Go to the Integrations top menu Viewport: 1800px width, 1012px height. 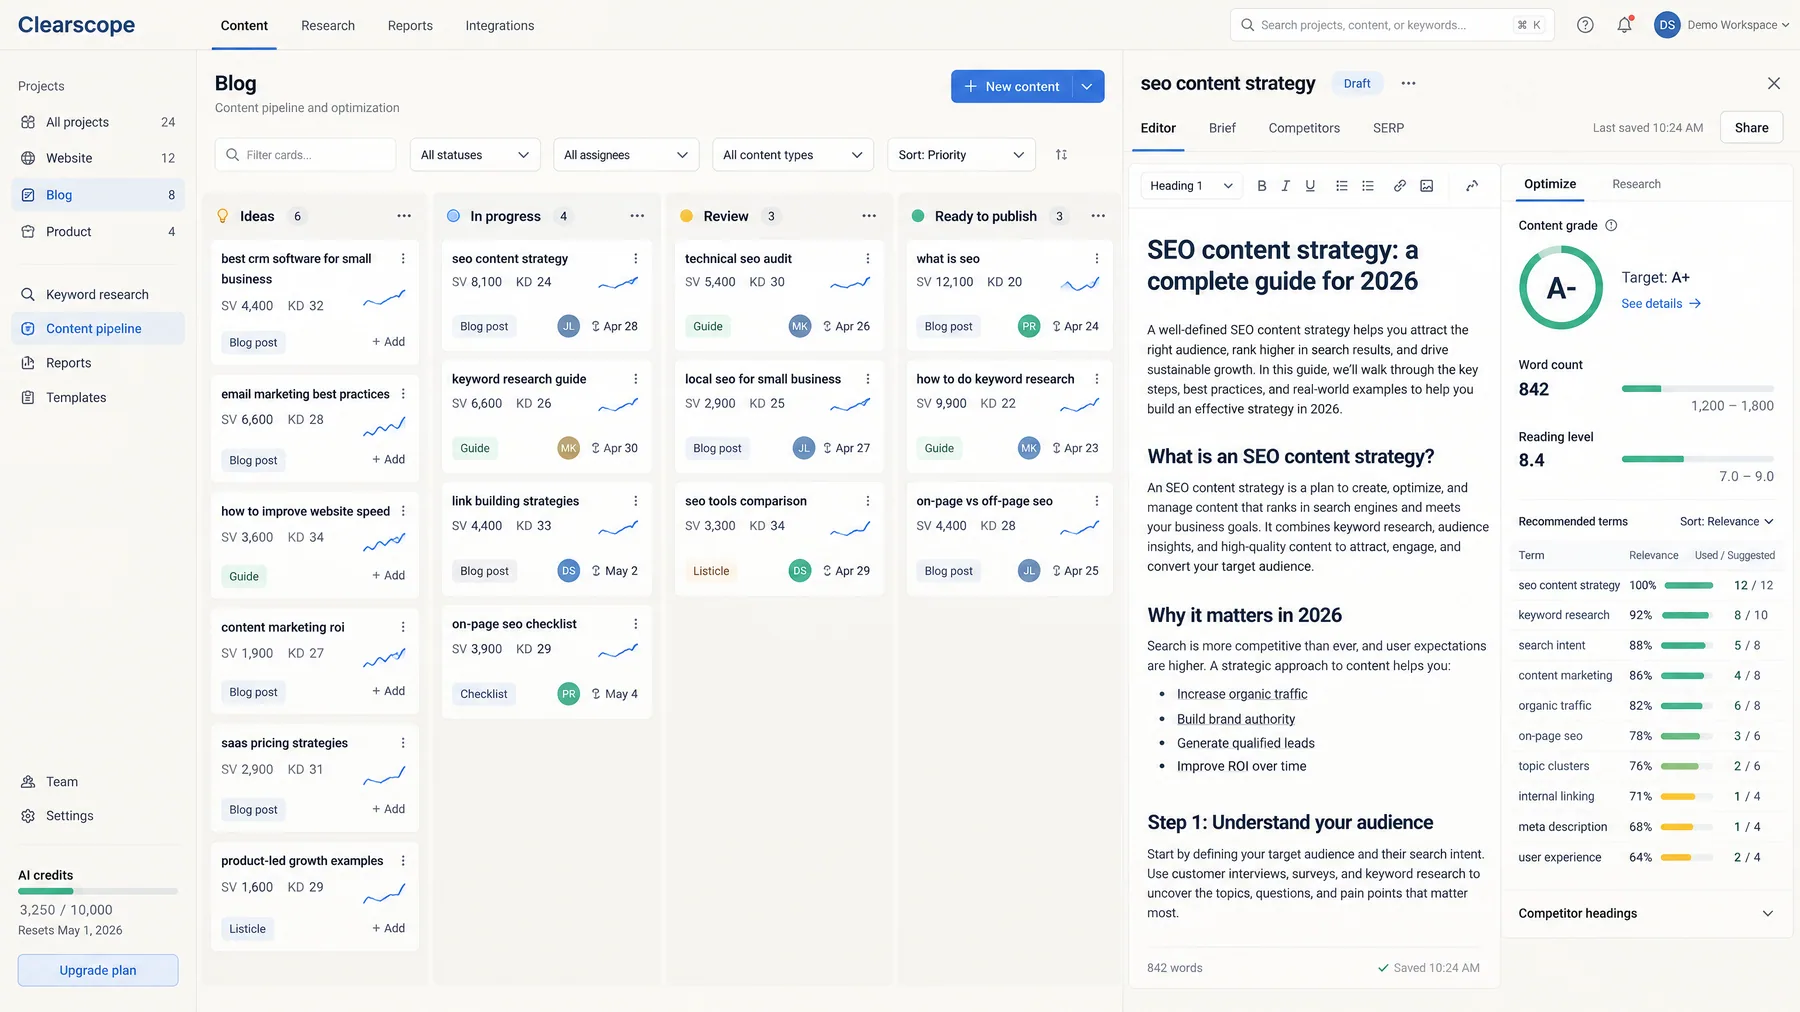499,26
